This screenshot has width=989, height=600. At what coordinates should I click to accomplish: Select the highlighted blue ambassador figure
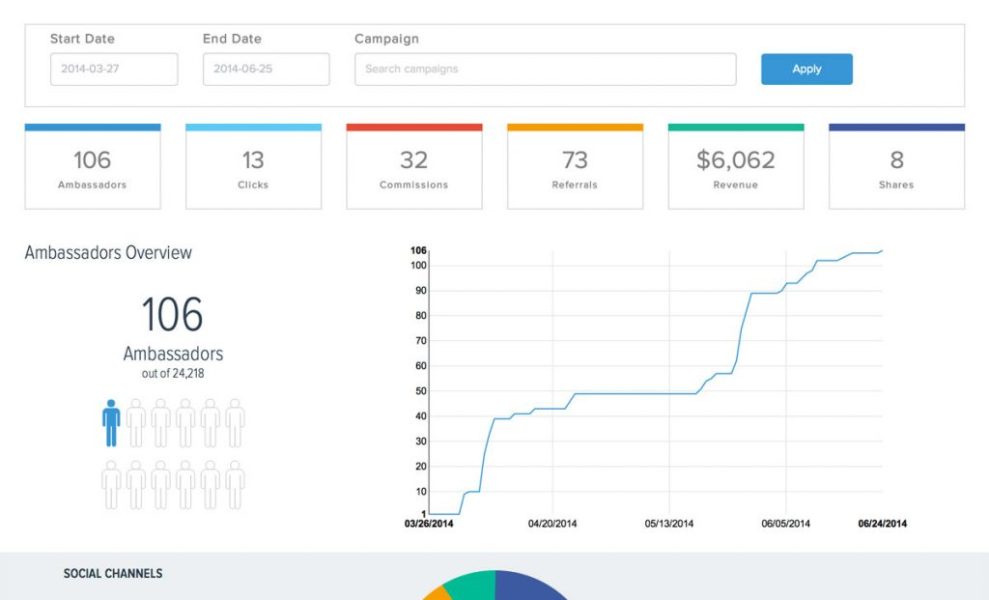pyautogui.click(x=111, y=420)
